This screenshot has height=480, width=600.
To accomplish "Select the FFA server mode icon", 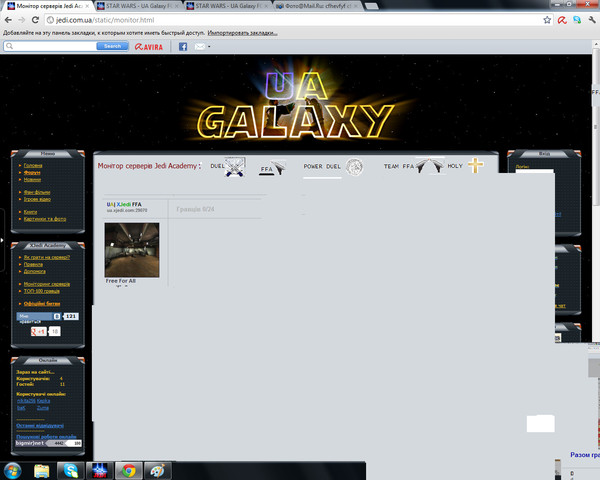I will pos(279,167).
